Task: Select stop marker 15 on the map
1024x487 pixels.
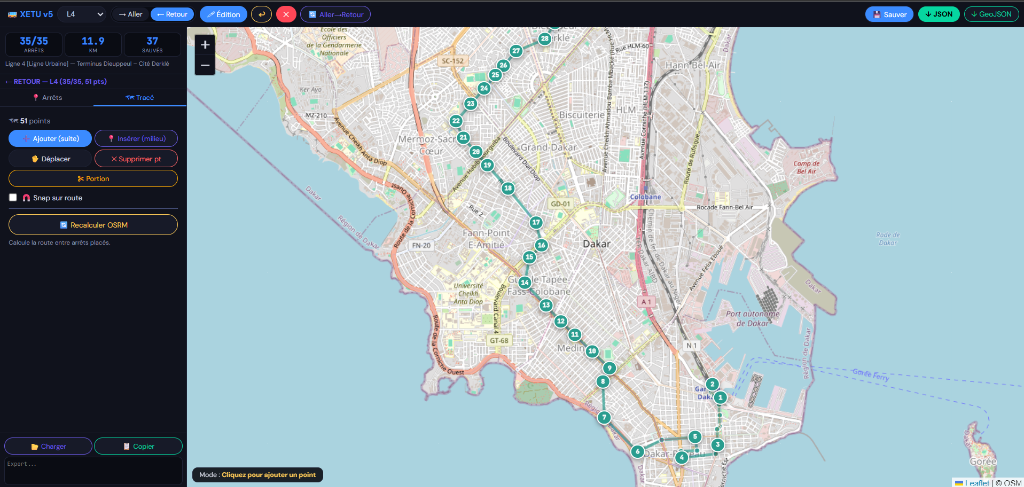Action: click(530, 257)
